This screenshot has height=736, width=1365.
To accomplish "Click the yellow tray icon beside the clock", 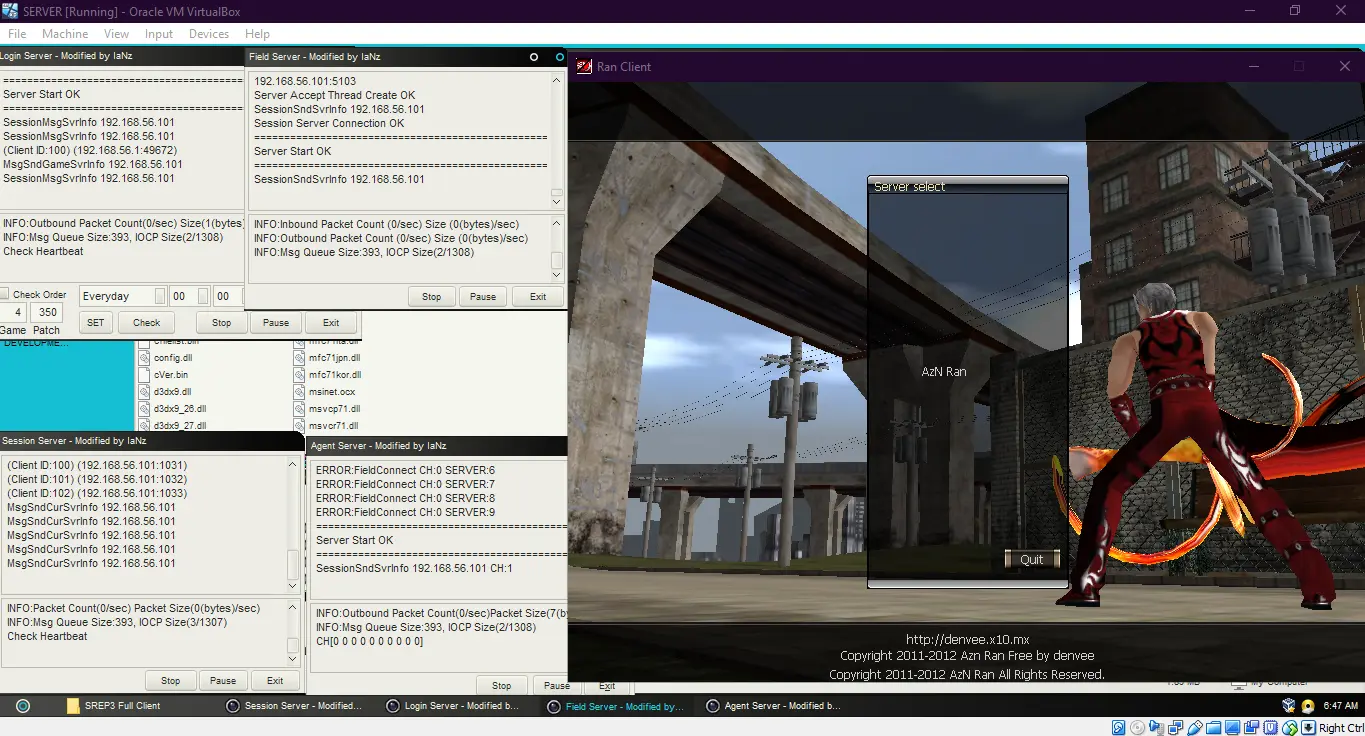I will (1307, 706).
